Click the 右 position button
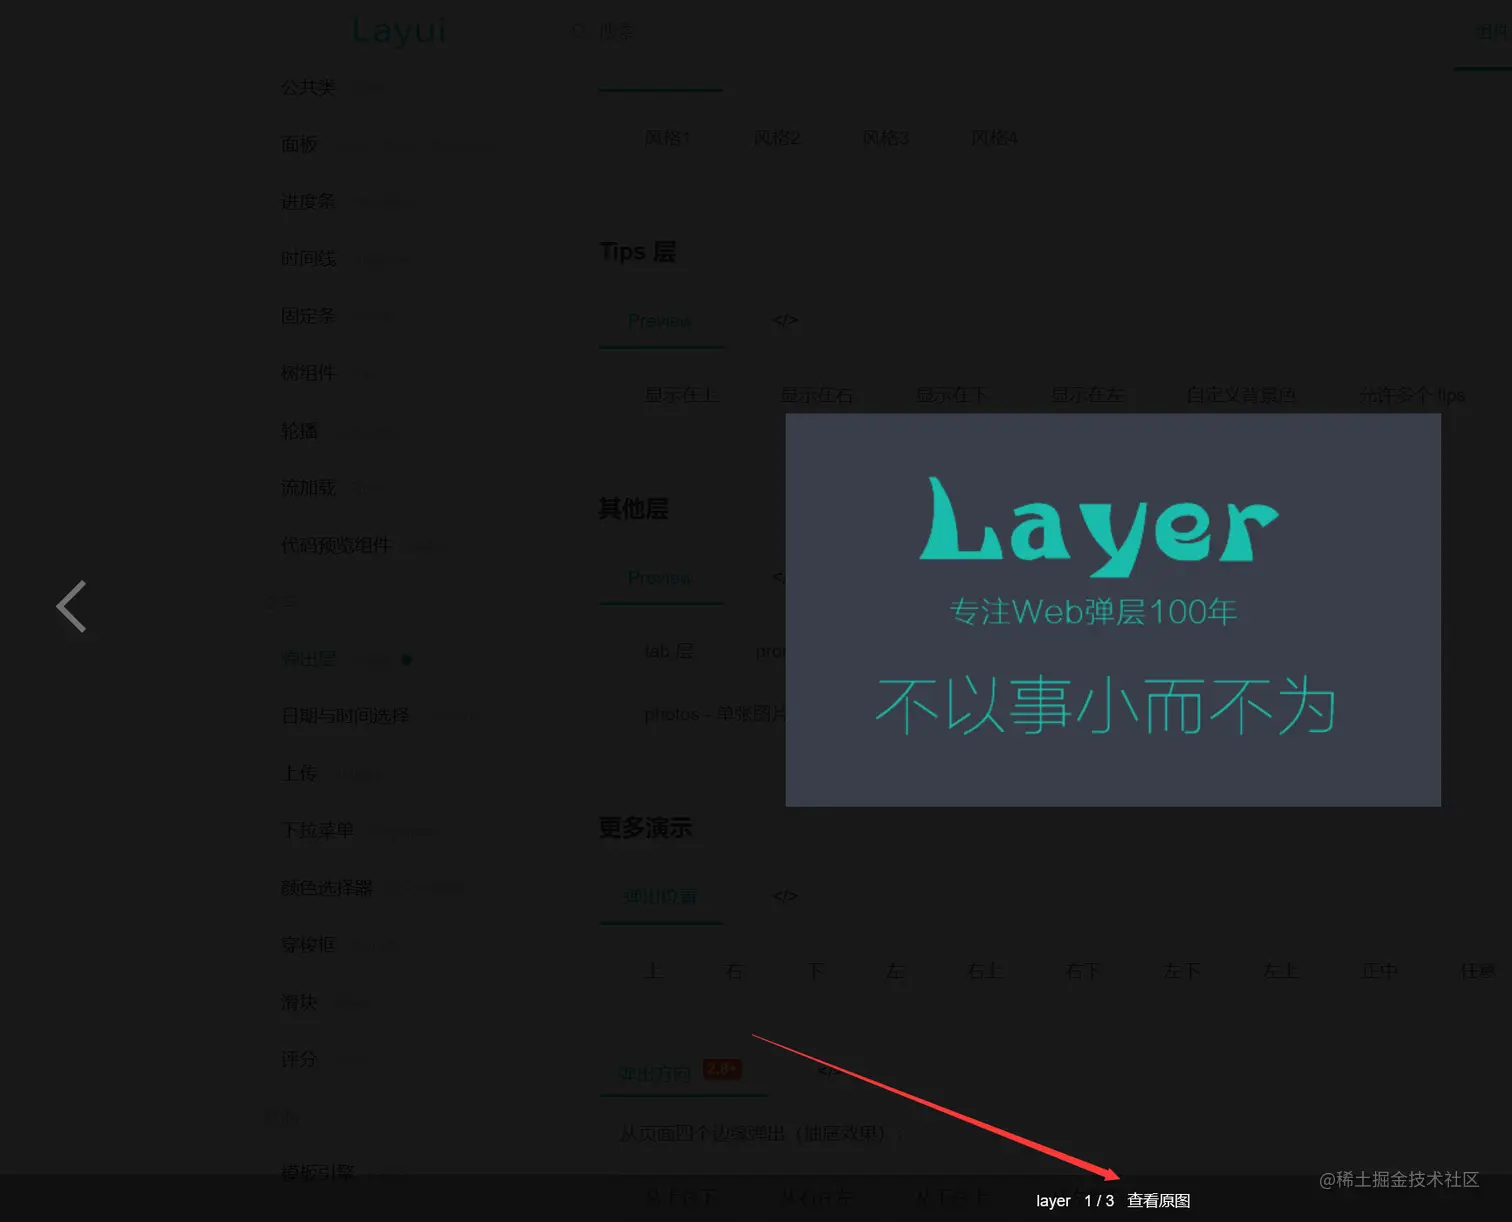Screen dimensions: 1512x1222 coord(734,971)
